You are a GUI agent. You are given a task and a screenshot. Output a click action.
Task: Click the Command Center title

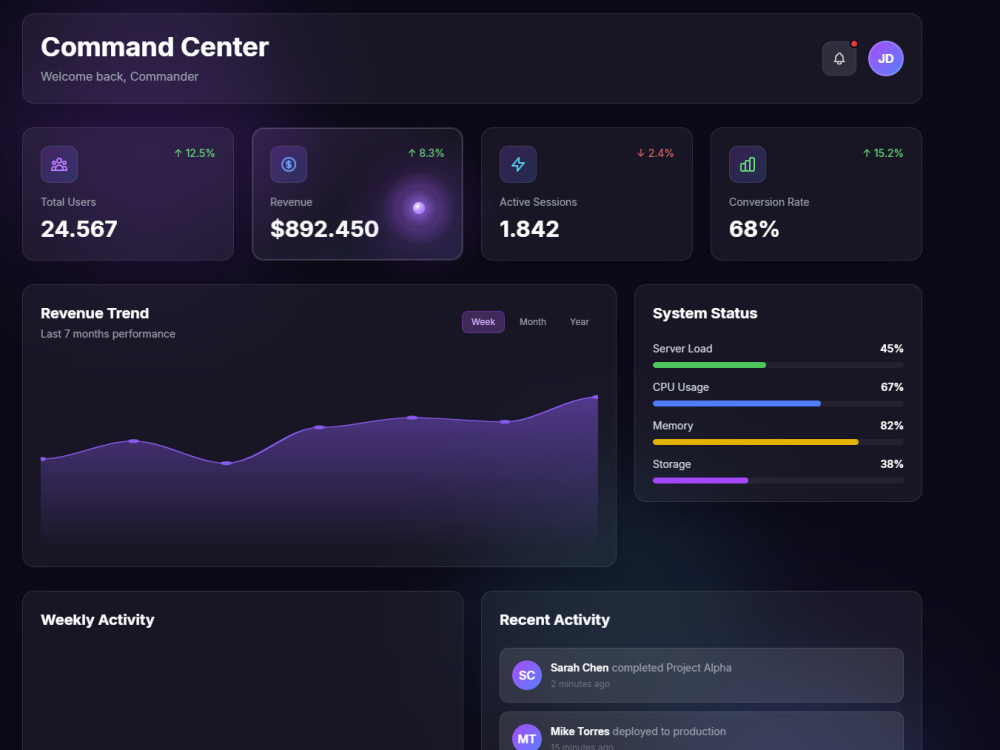[x=154, y=47]
